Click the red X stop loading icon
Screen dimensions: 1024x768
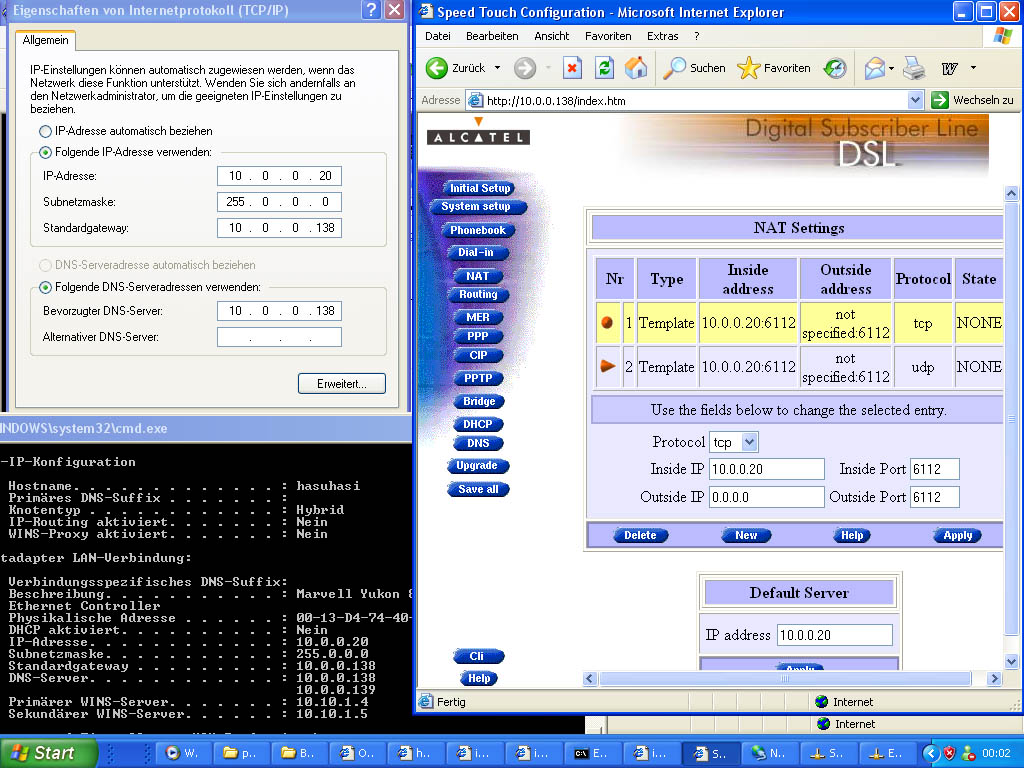tap(572, 68)
